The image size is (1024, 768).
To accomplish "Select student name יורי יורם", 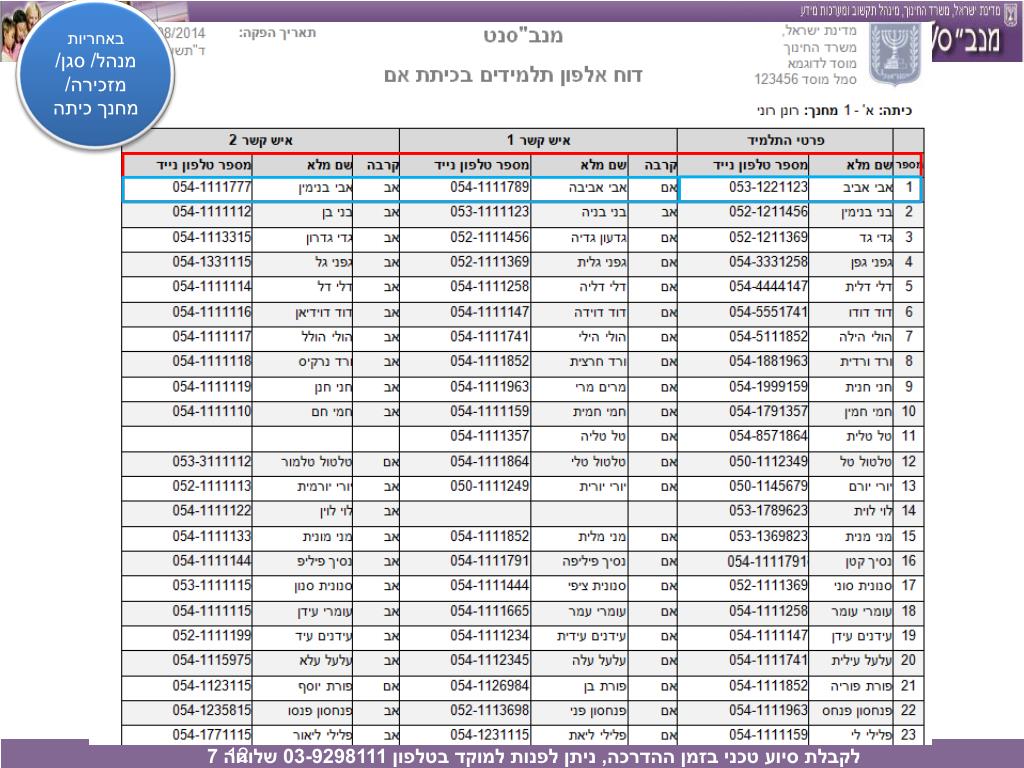I will pyautogui.click(x=871, y=487).
